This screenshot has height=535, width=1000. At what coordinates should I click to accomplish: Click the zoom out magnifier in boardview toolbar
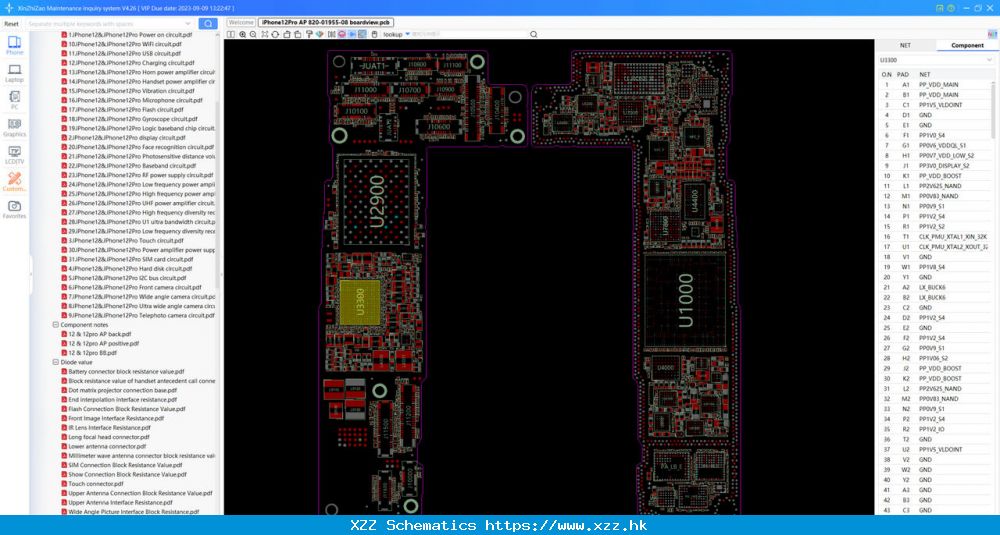pos(253,34)
